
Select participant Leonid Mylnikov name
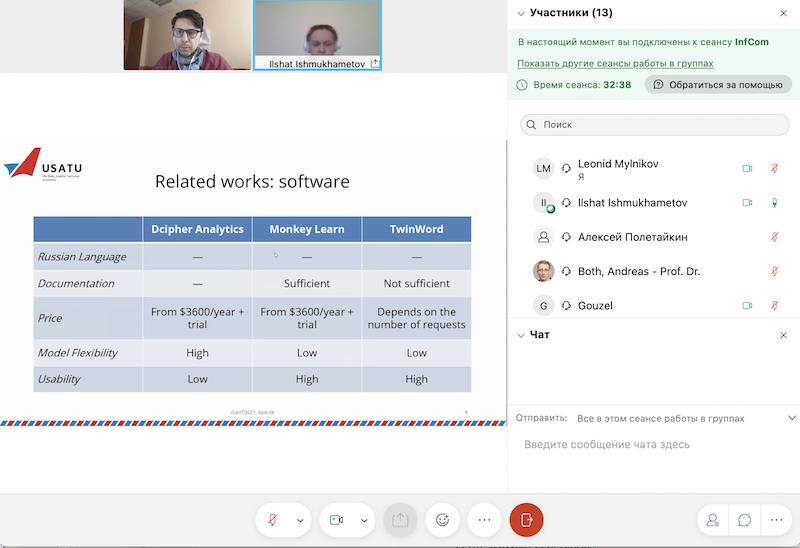click(618, 164)
